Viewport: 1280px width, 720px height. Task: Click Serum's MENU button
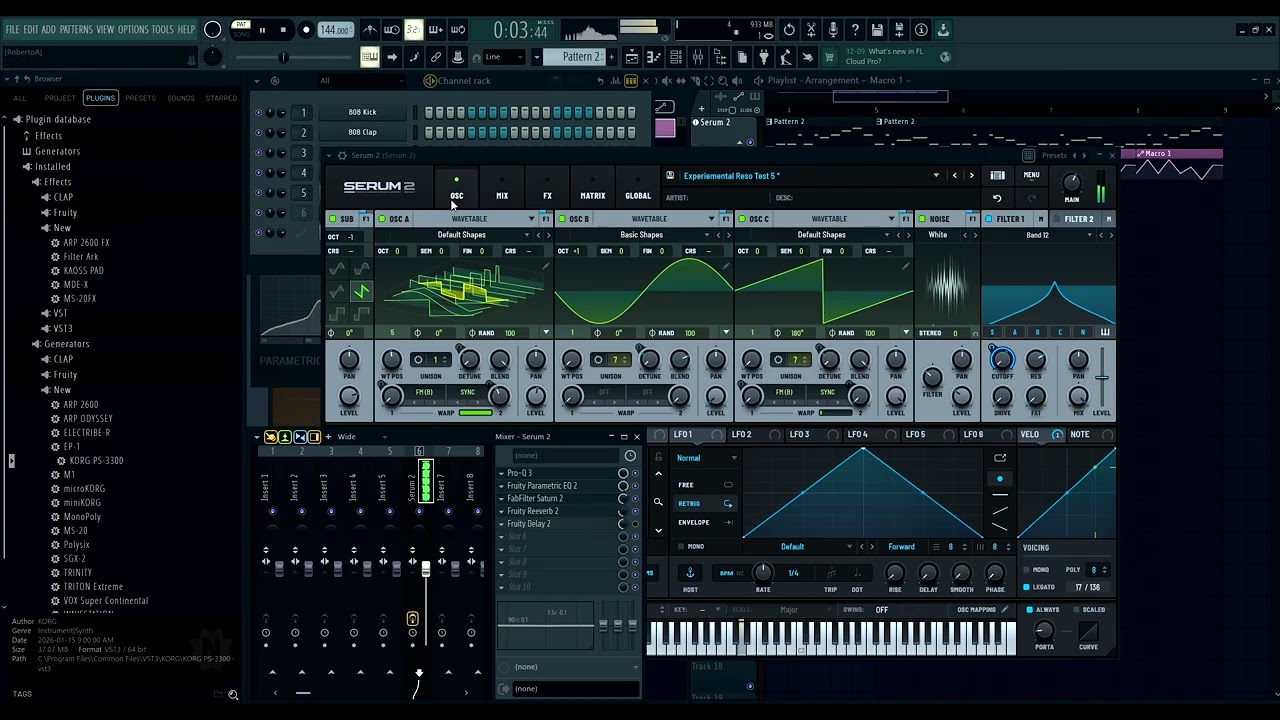click(1031, 176)
